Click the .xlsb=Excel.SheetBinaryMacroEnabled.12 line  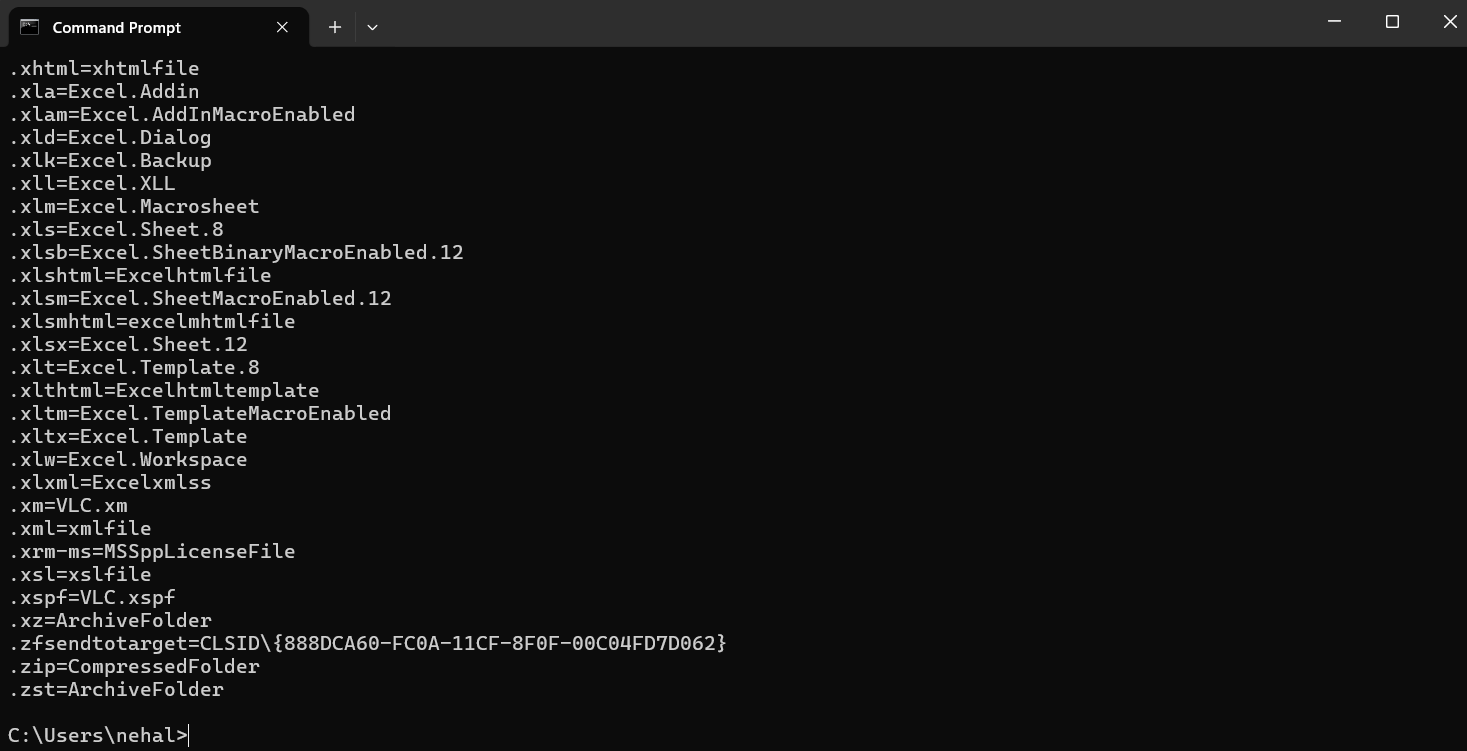[x=237, y=252]
